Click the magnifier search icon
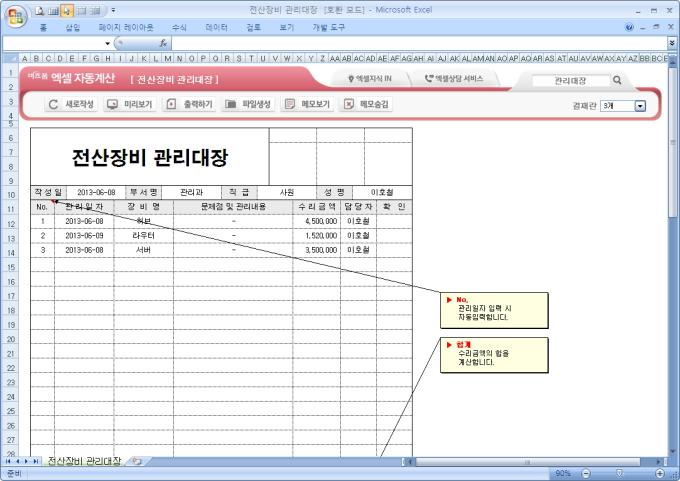 (x=617, y=80)
